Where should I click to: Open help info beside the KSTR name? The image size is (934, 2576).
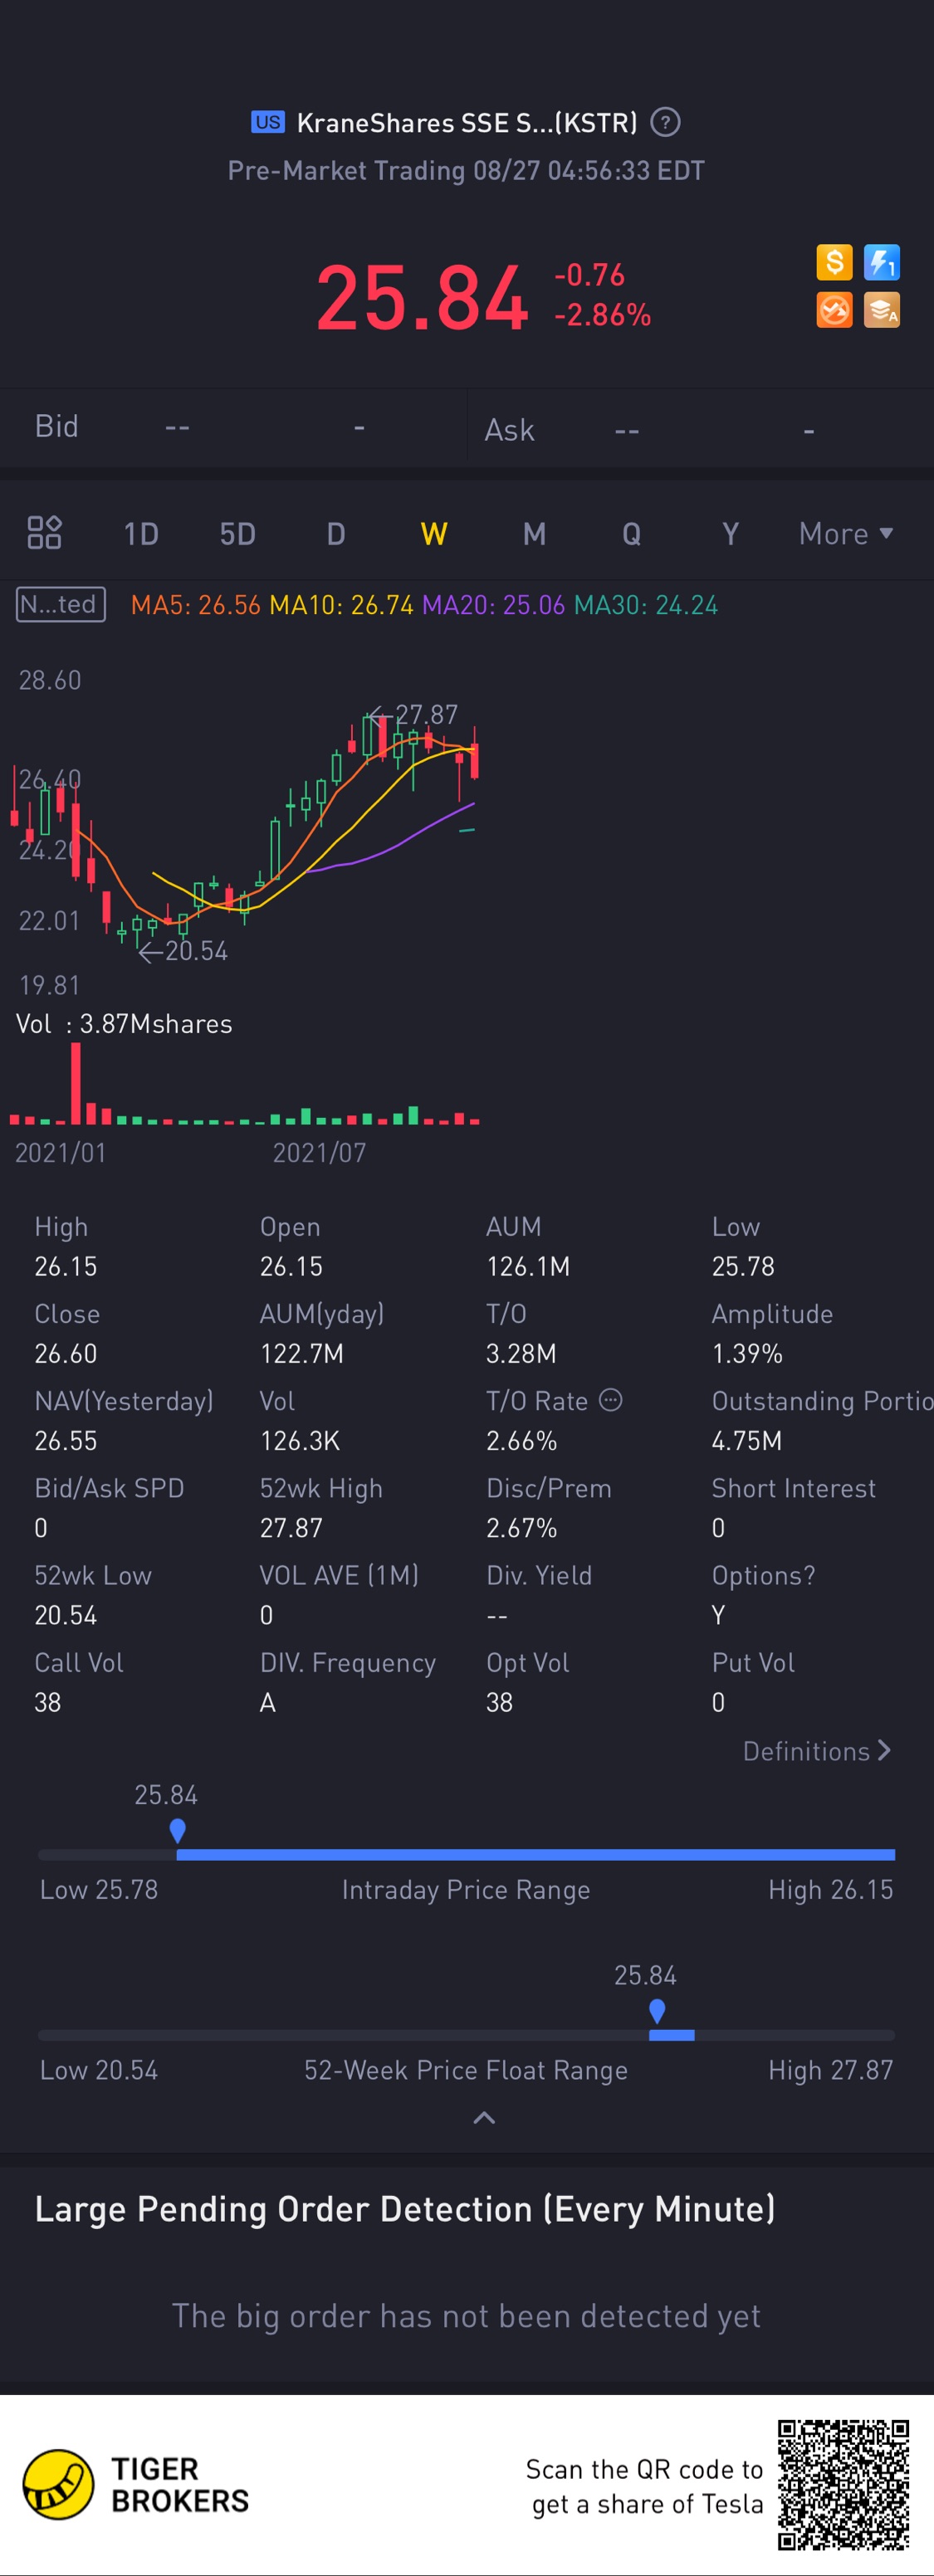(x=665, y=123)
